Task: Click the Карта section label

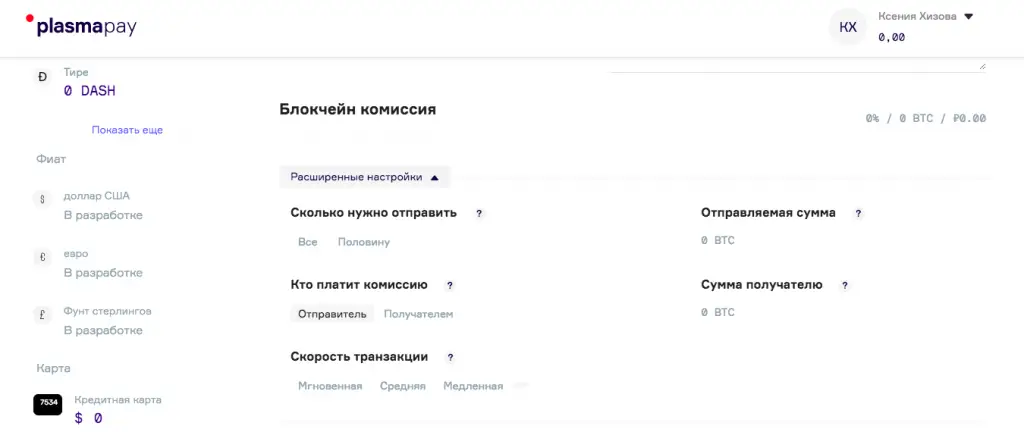Action: click(x=53, y=369)
